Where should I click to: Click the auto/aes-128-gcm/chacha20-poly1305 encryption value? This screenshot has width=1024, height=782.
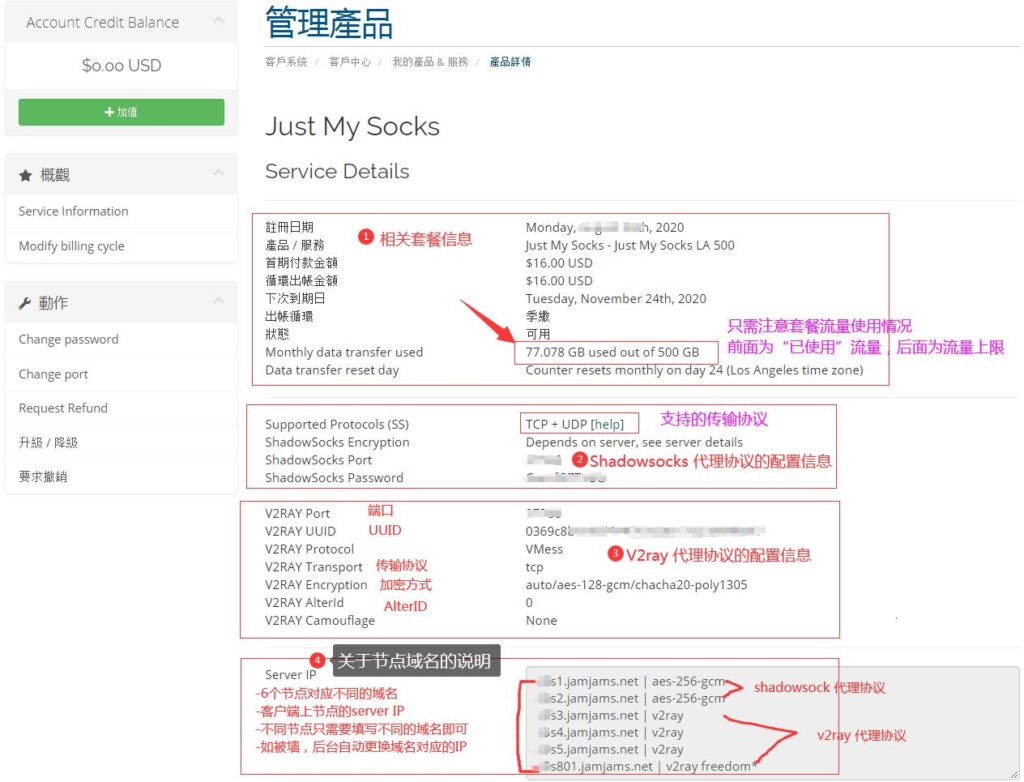(x=636, y=585)
